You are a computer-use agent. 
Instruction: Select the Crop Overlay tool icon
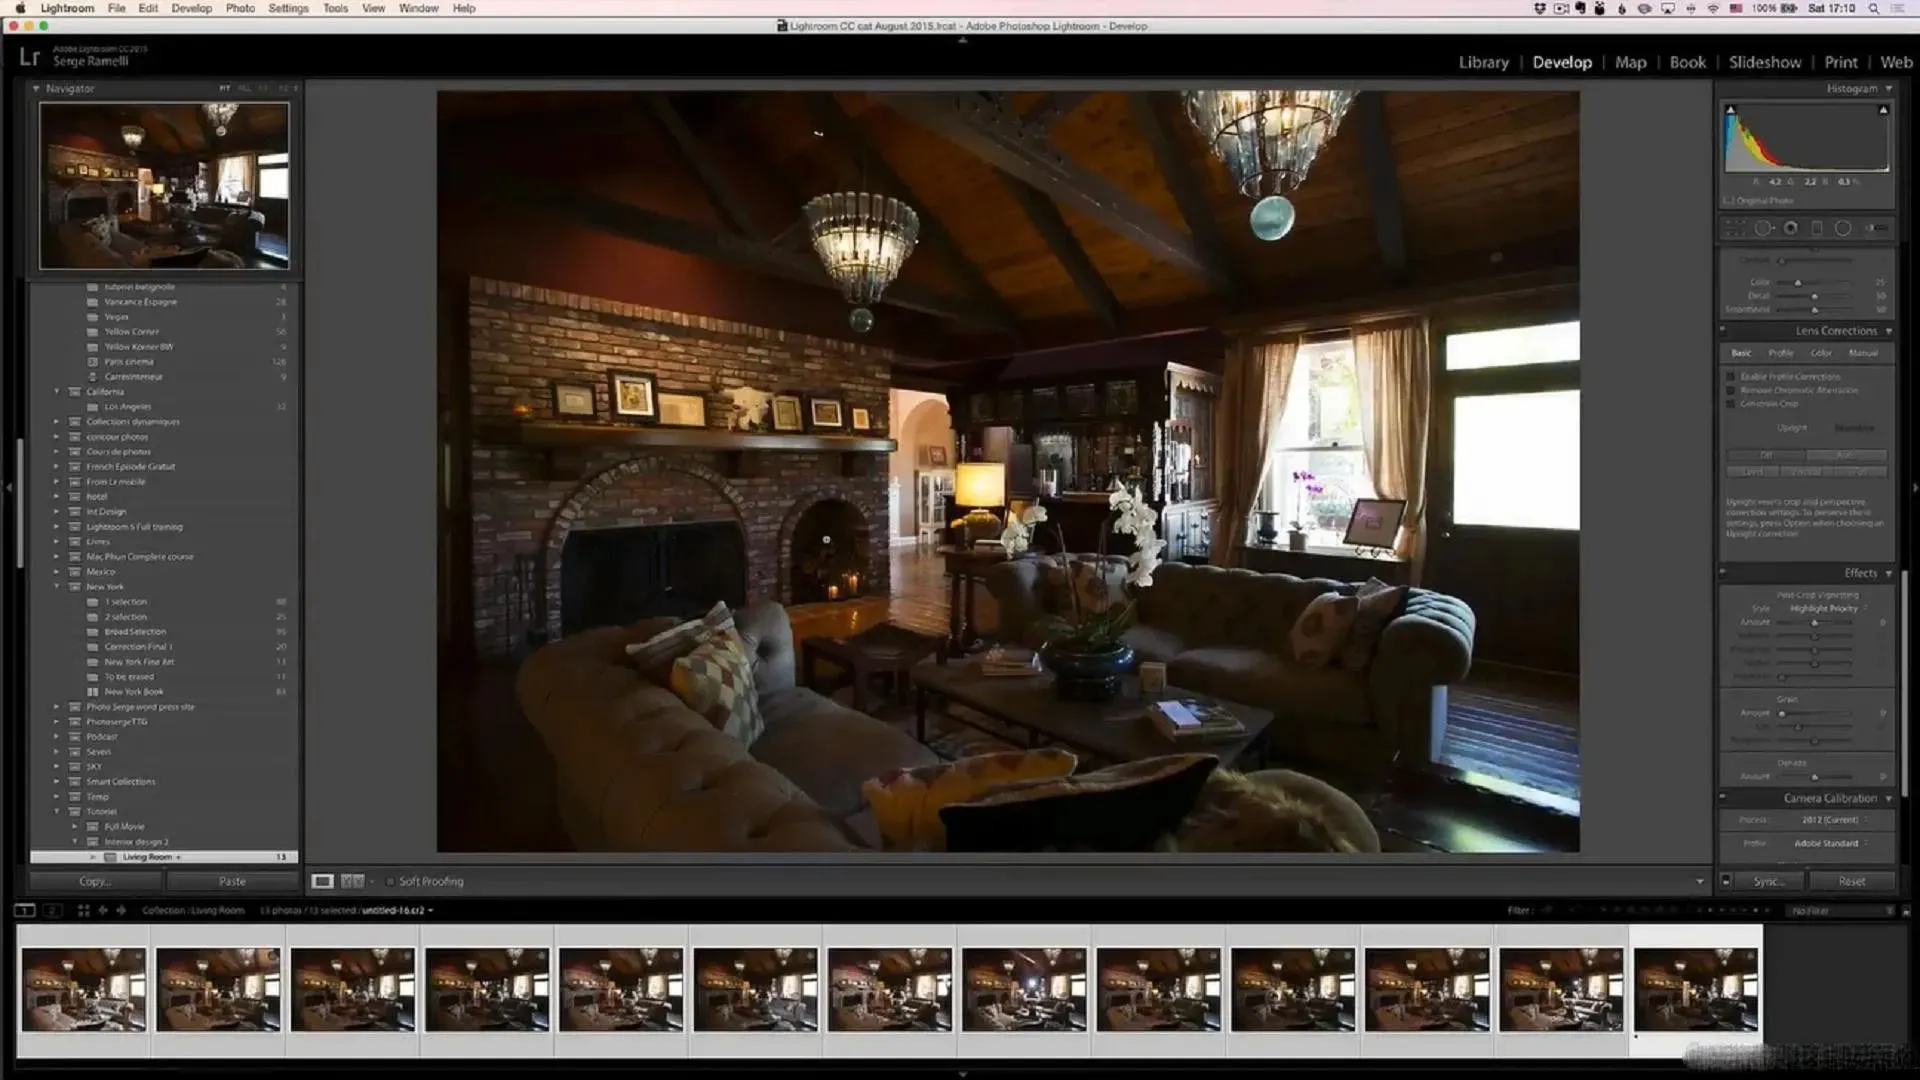click(1735, 228)
